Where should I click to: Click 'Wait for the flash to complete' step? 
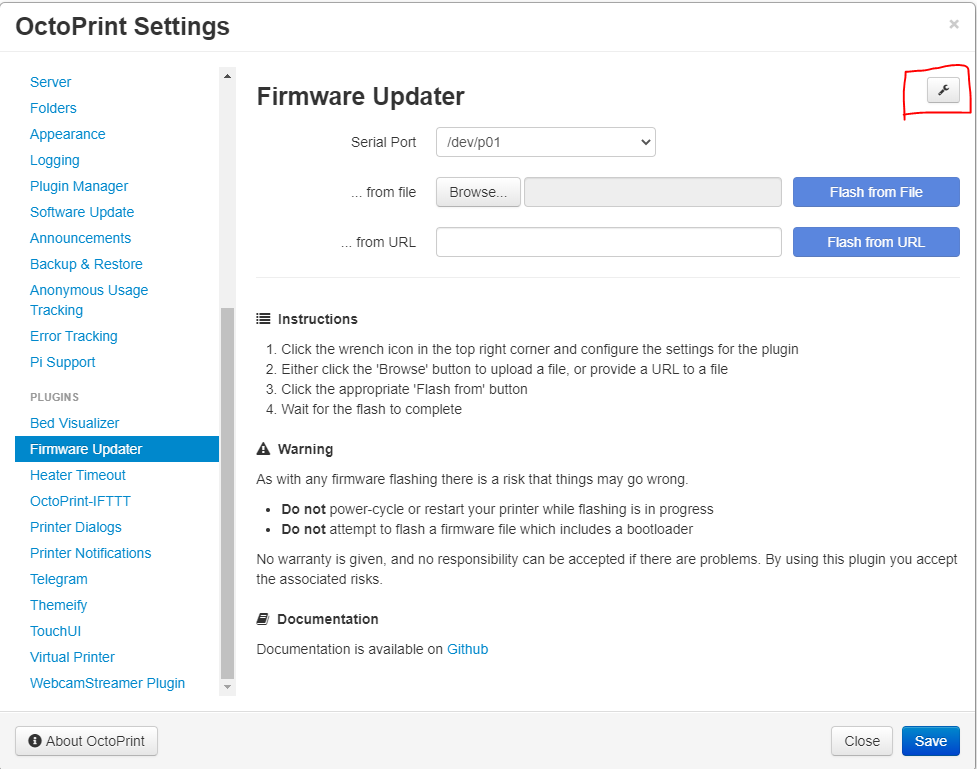[x=371, y=409]
